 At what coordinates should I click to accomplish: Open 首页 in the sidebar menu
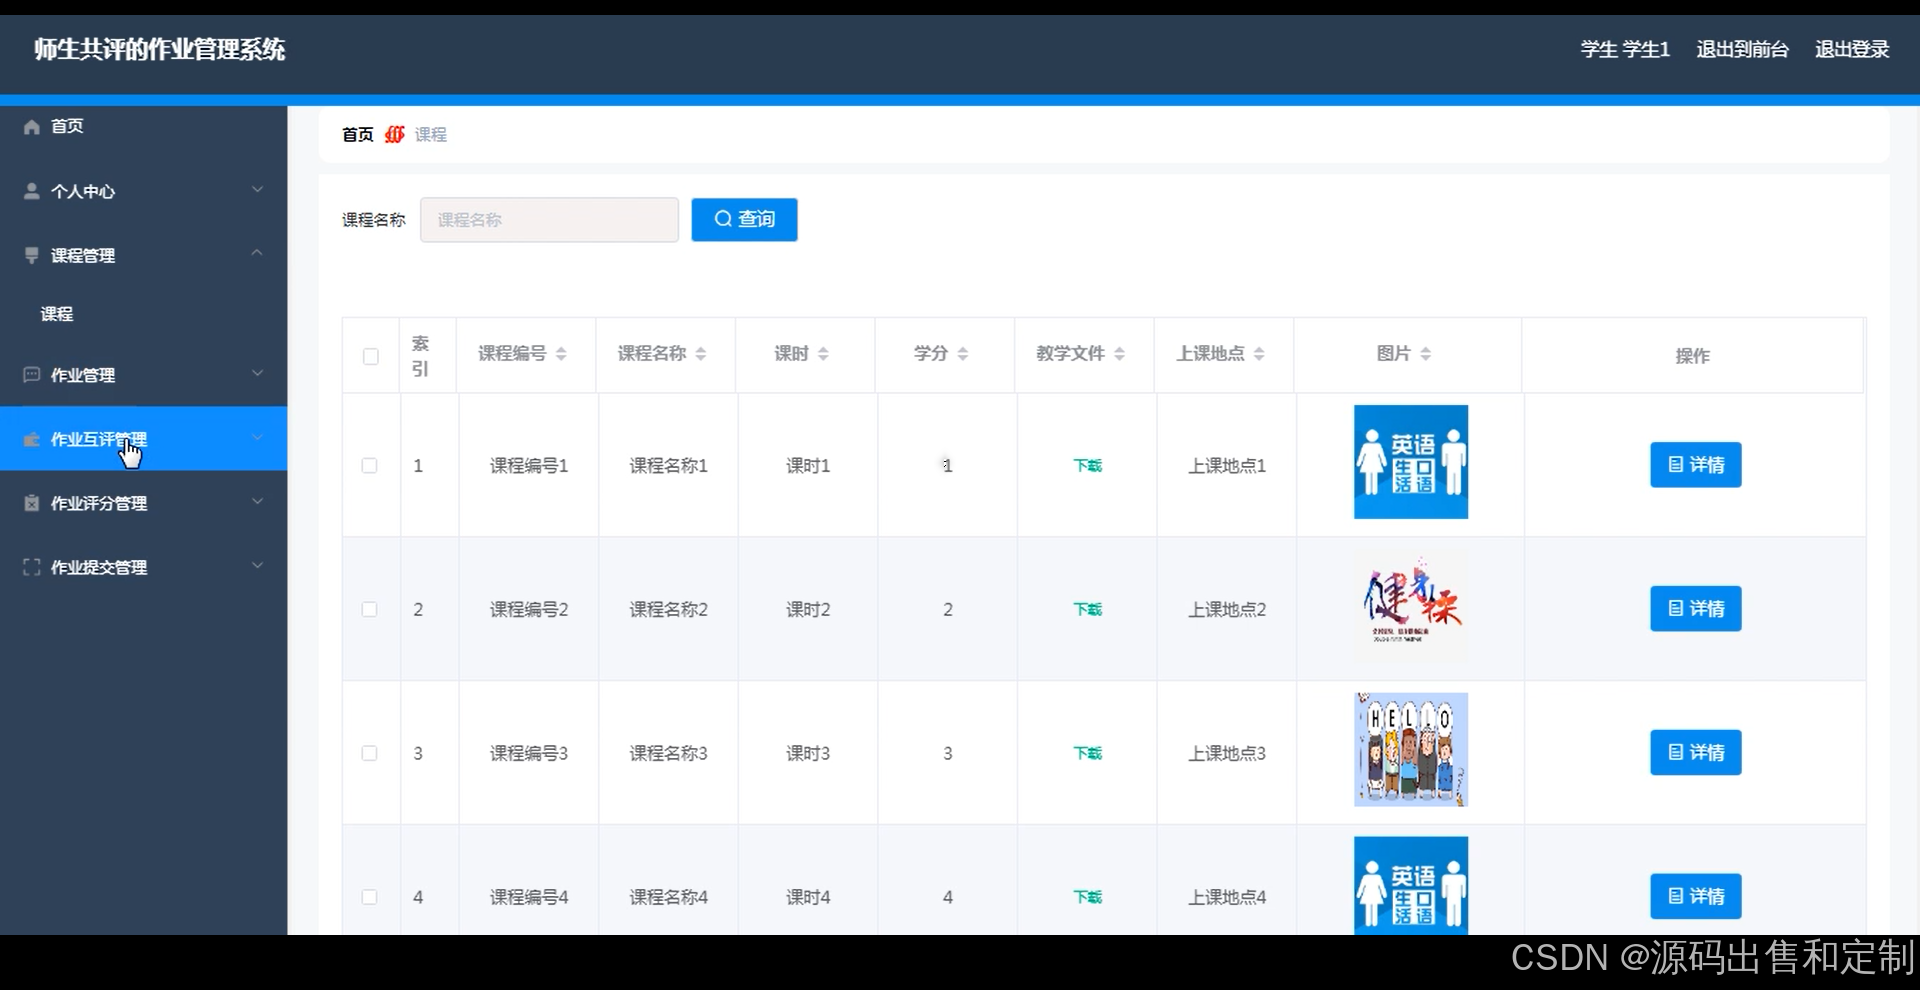pyautogui.click(x=143, y=126)
